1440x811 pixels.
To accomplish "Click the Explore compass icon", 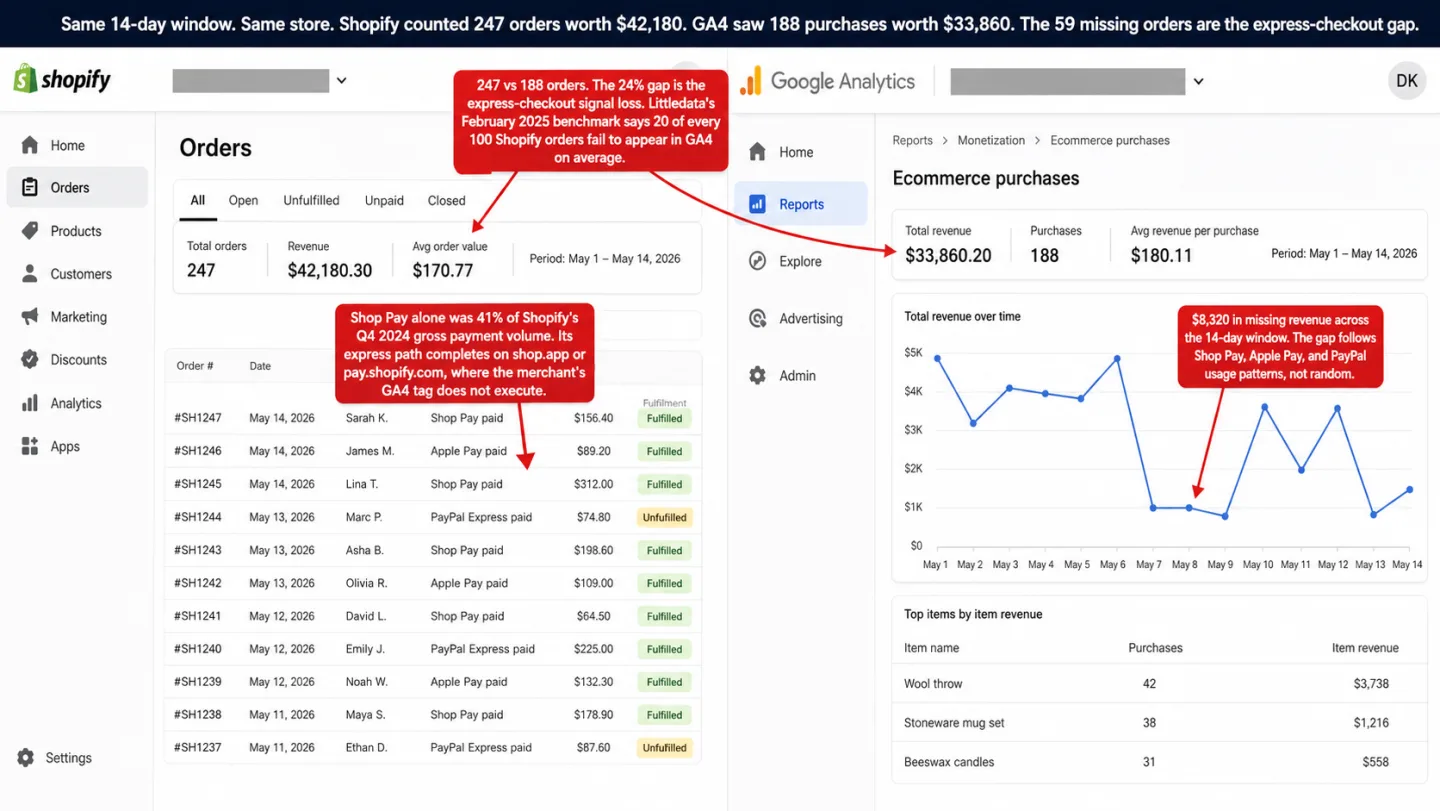I will (x=758, y=261).
